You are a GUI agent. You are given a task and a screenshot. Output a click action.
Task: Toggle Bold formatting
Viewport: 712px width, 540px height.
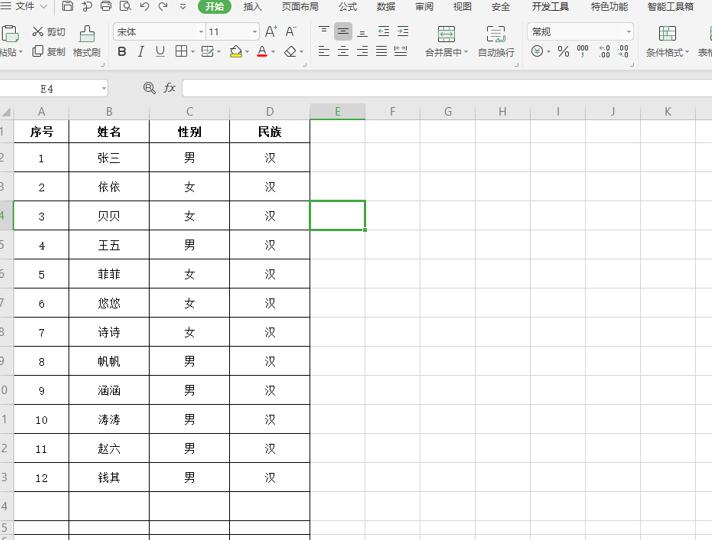coord(122,51)
